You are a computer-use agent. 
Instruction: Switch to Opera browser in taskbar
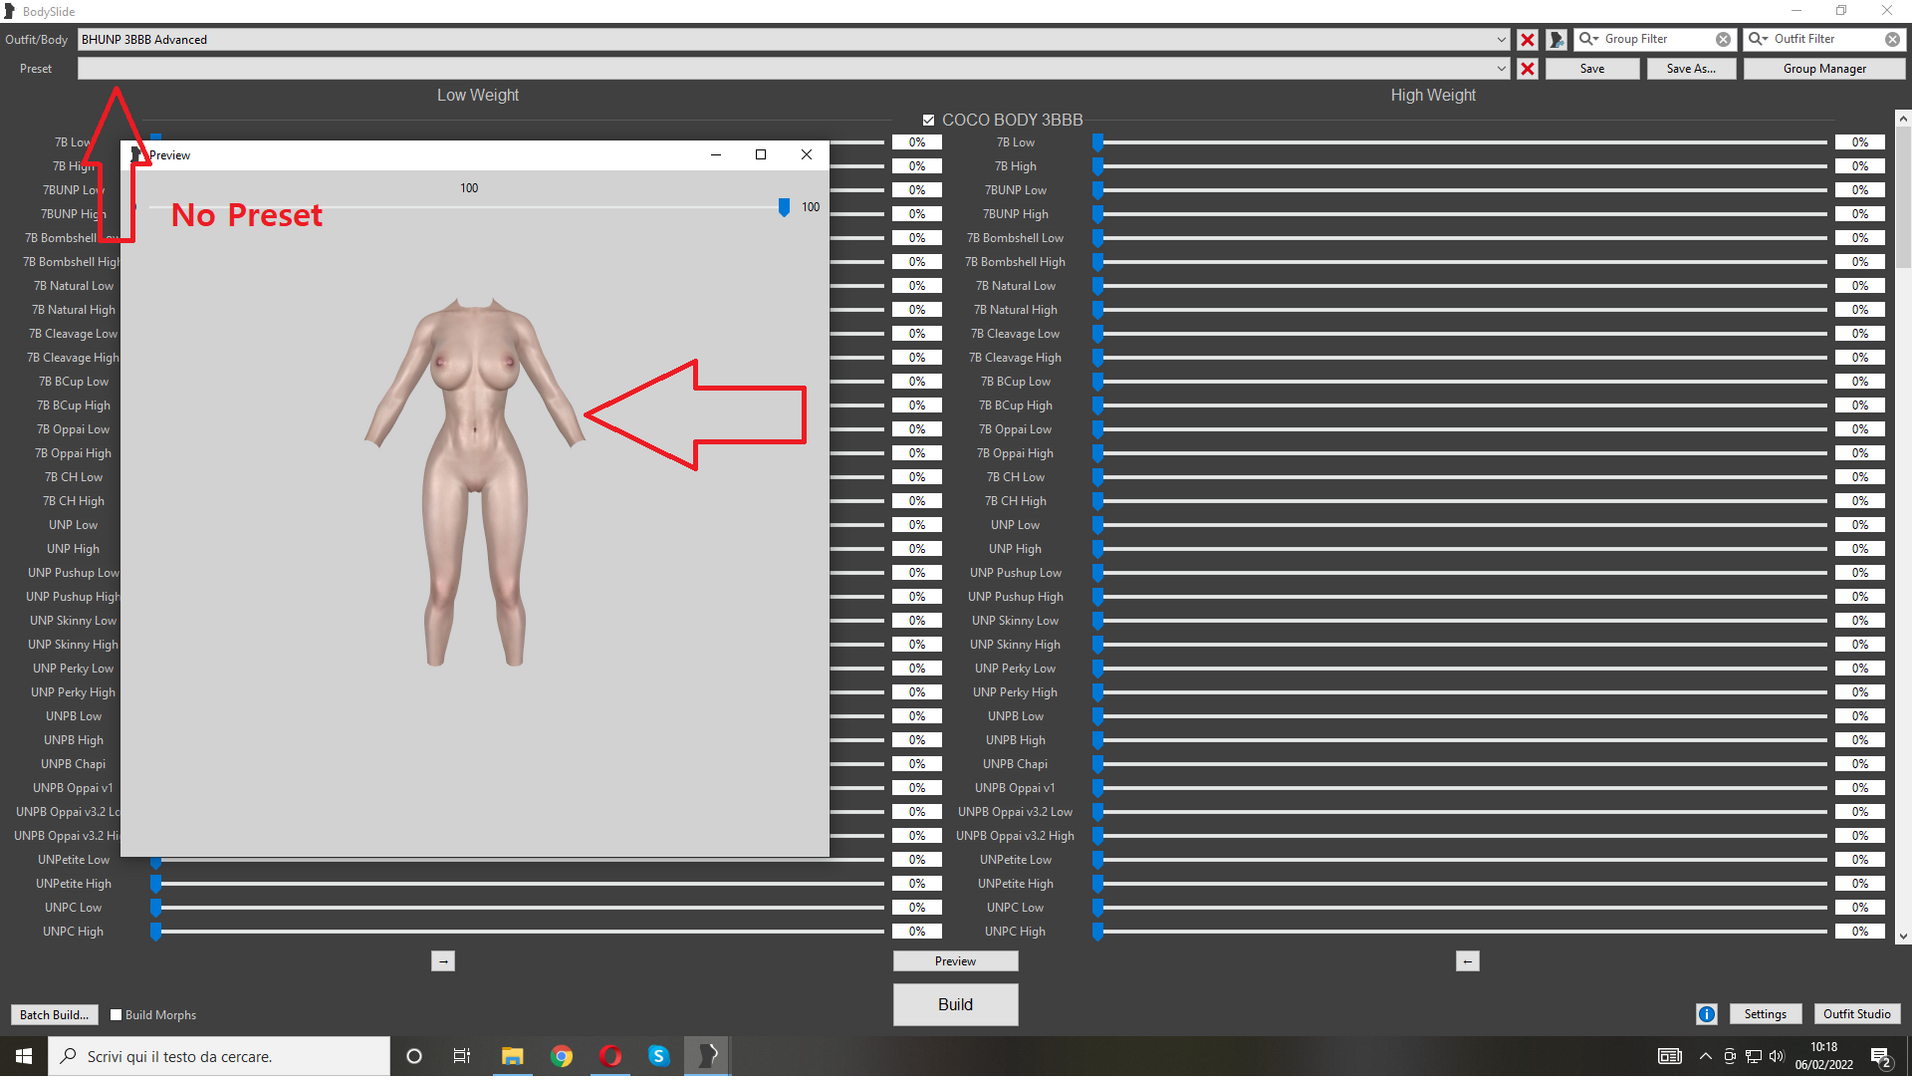610,1056
